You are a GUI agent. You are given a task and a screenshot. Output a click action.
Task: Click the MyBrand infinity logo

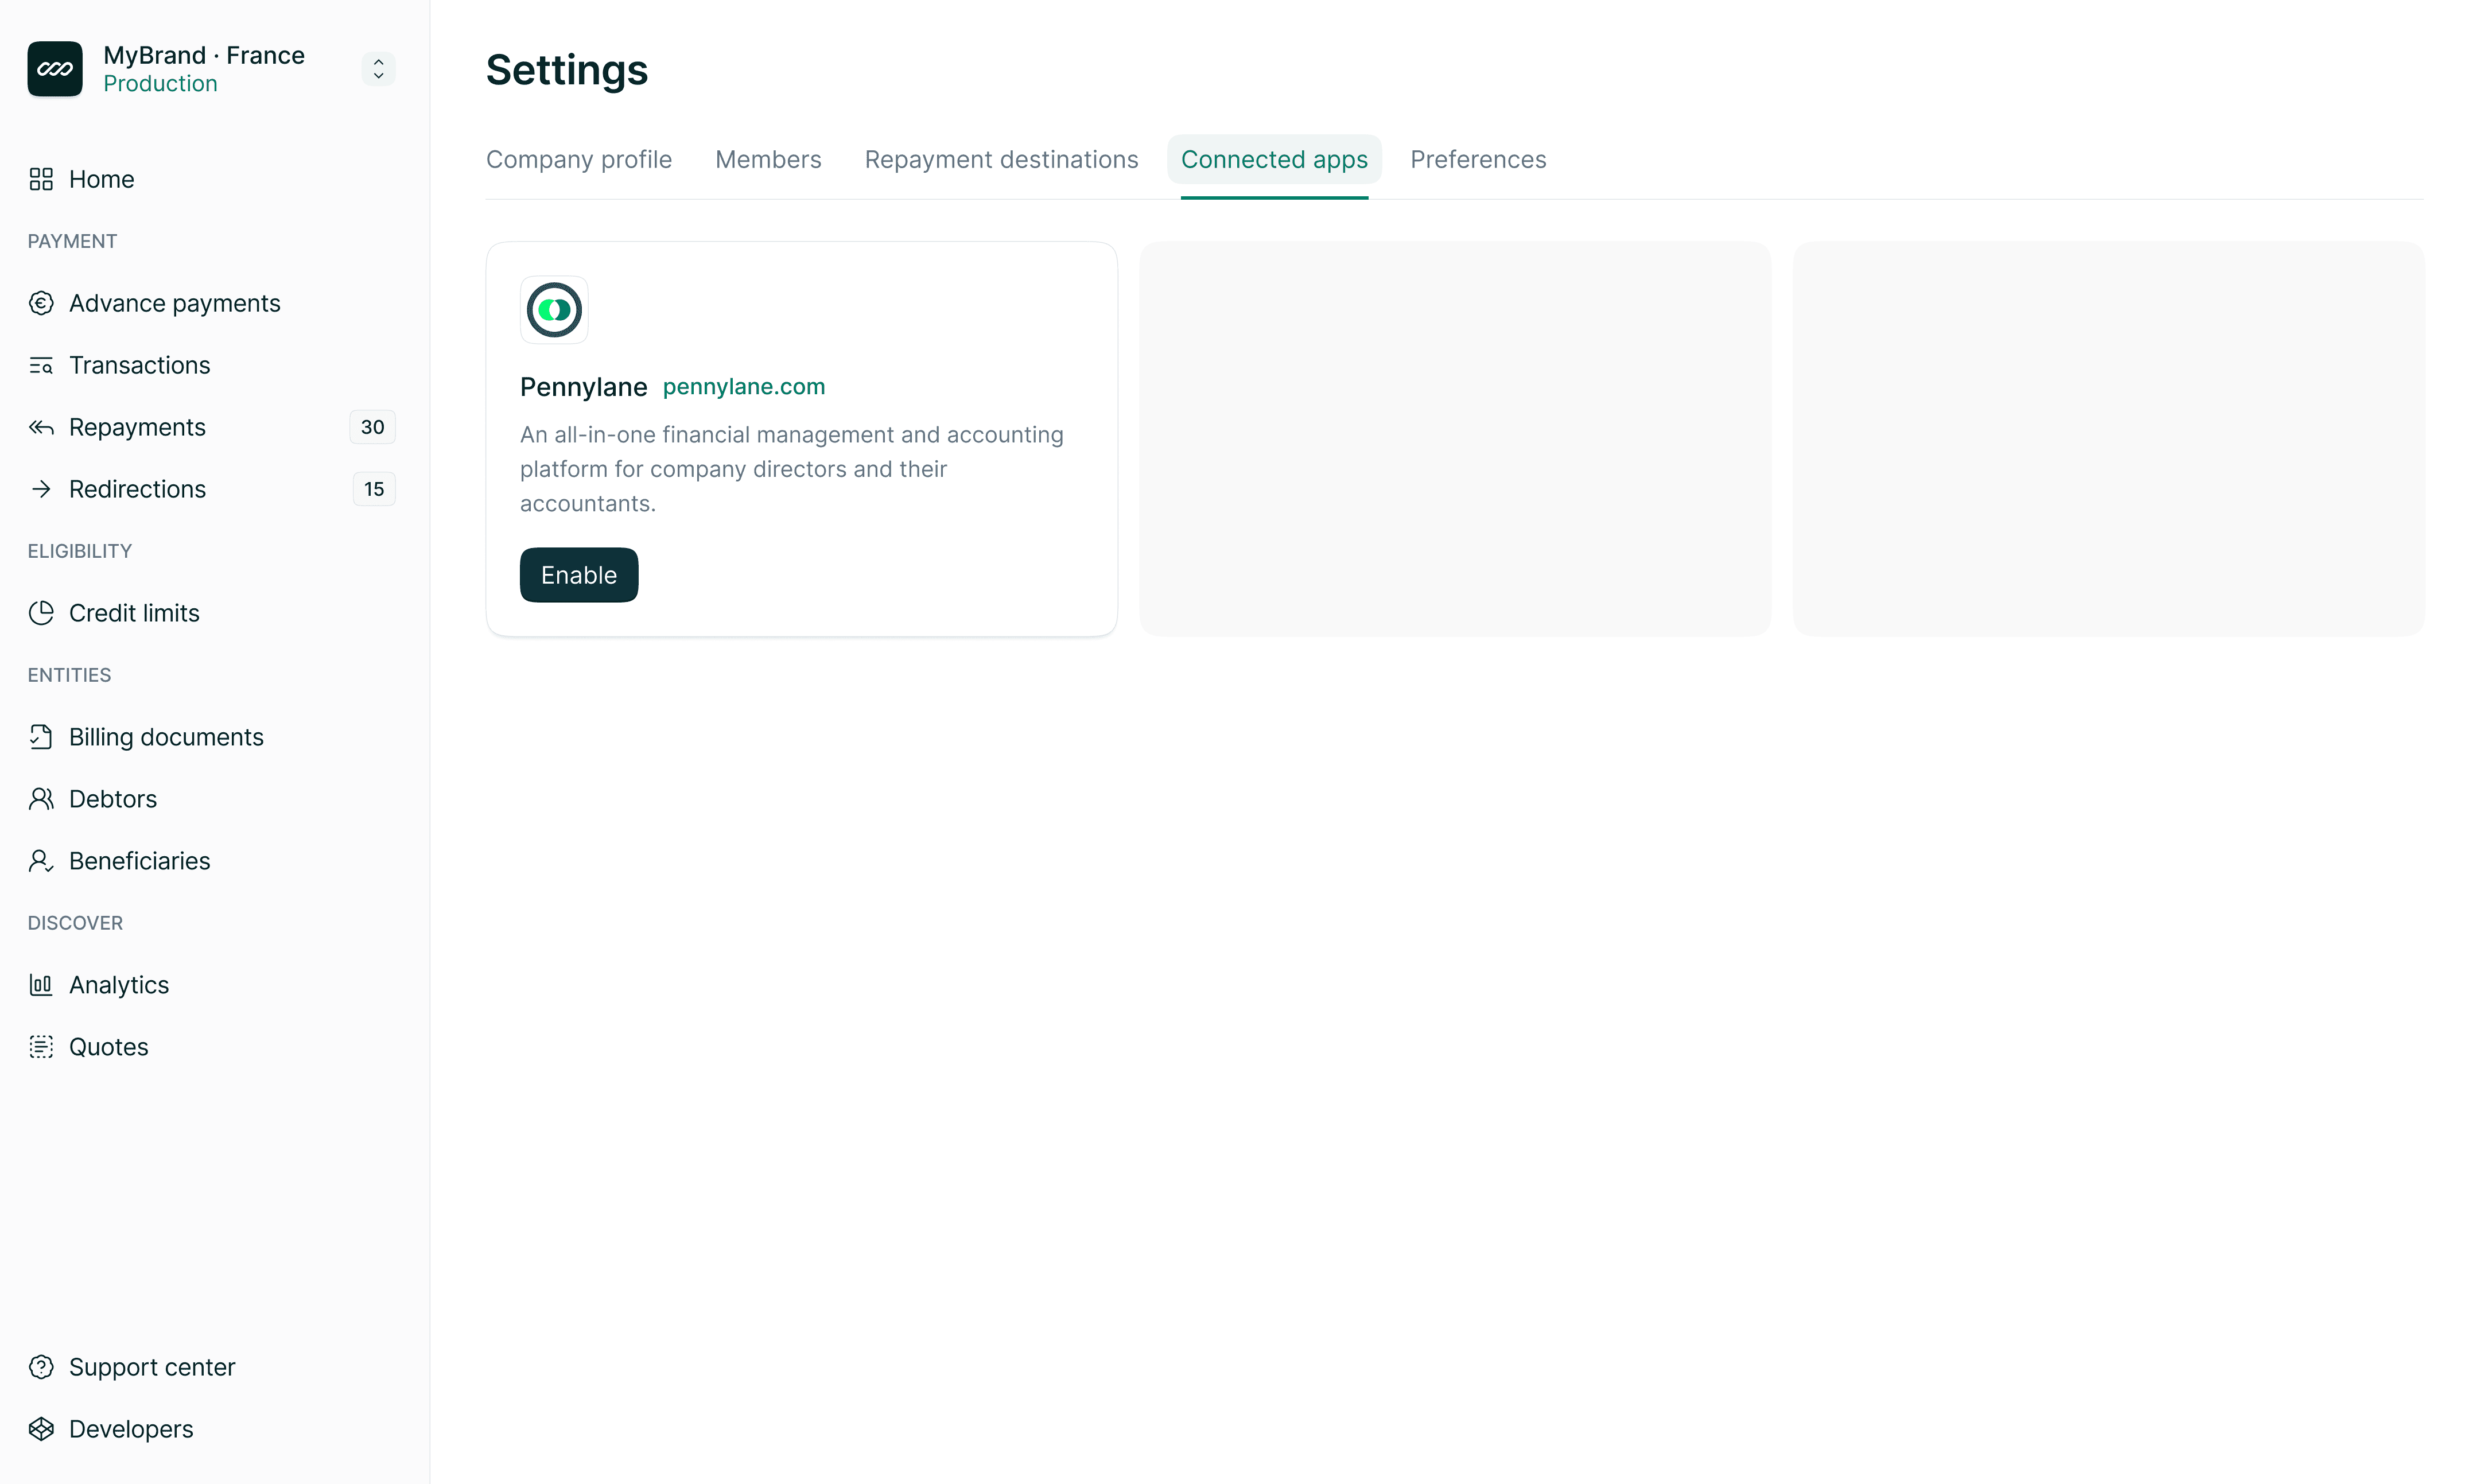(x=55, y=69)
